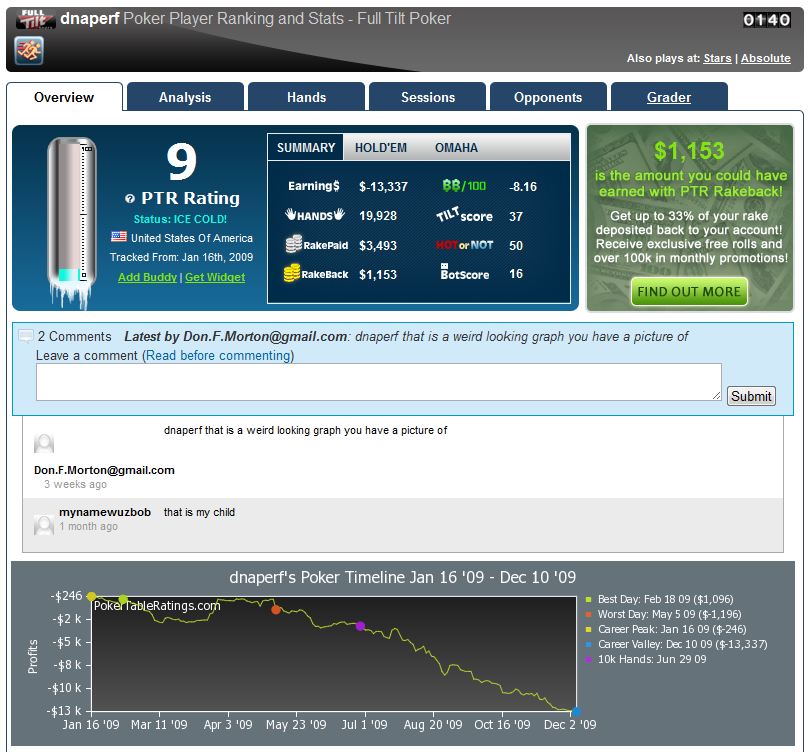Select the SUMMARY stats tab
The width and height of the screenshot is (810, 752).
306,148
